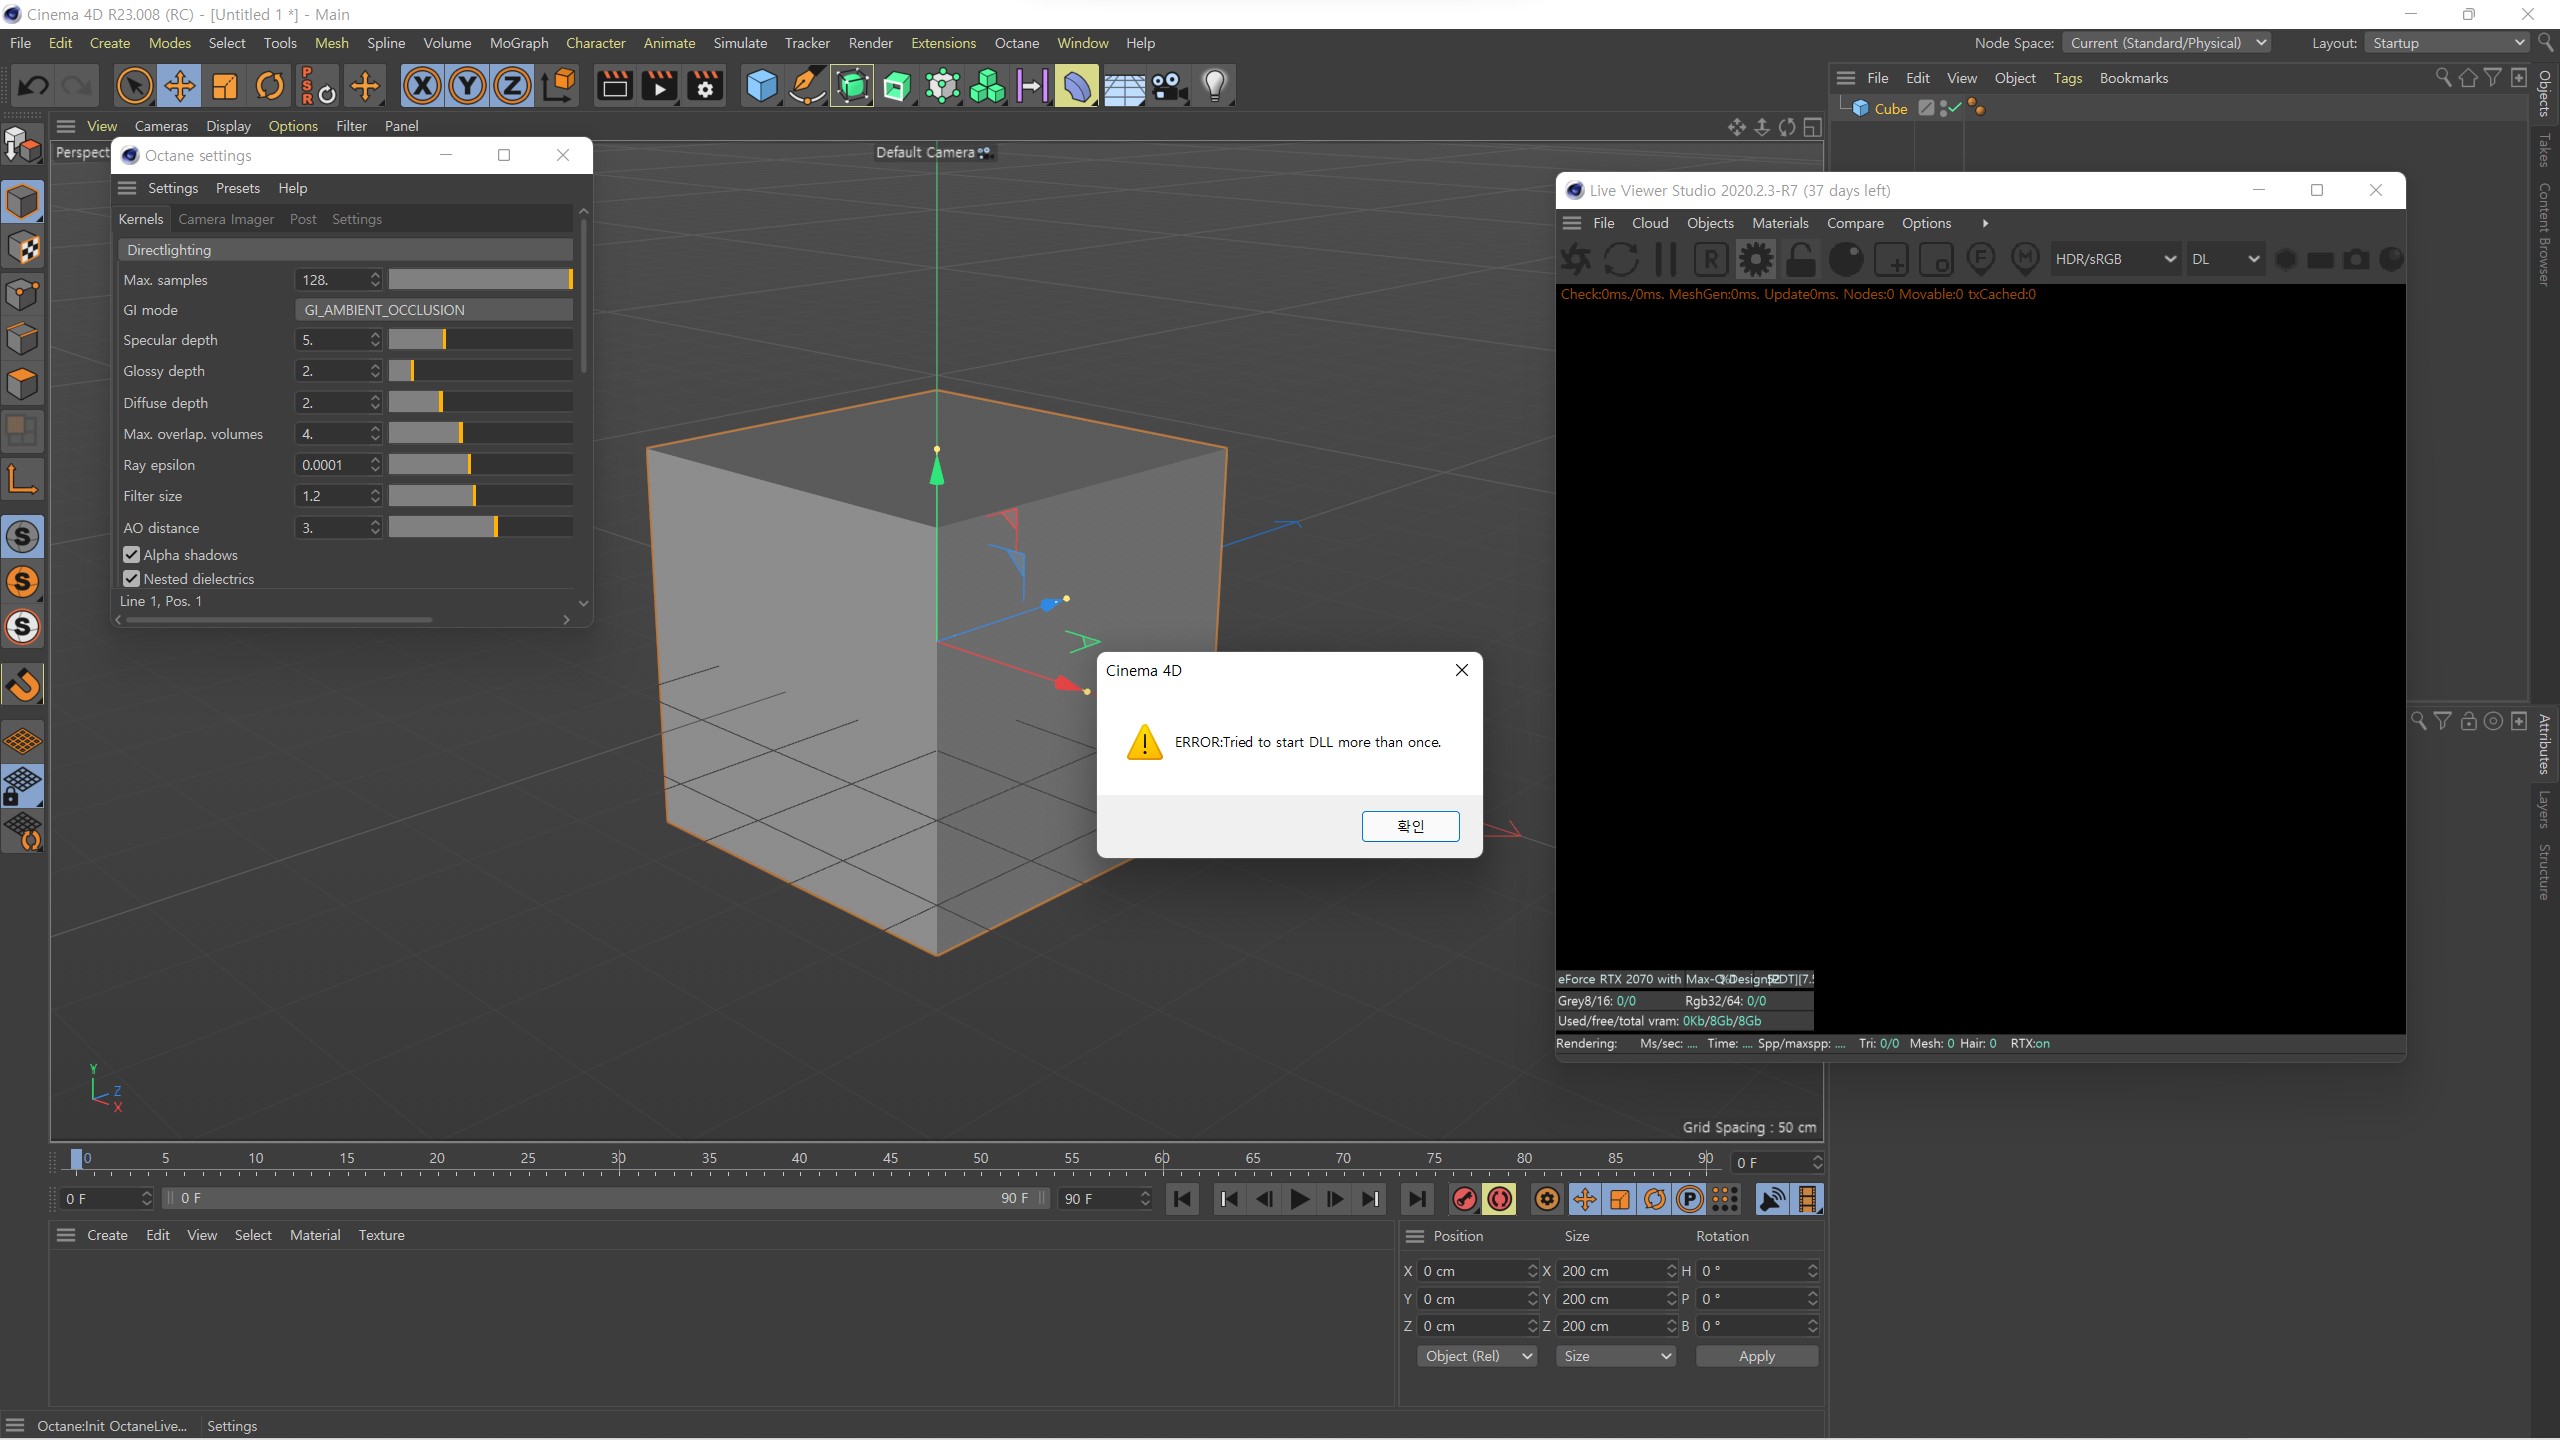Open the Size mode dropdown
2560x1440 pixels.
click(x=1616, y=1356)
